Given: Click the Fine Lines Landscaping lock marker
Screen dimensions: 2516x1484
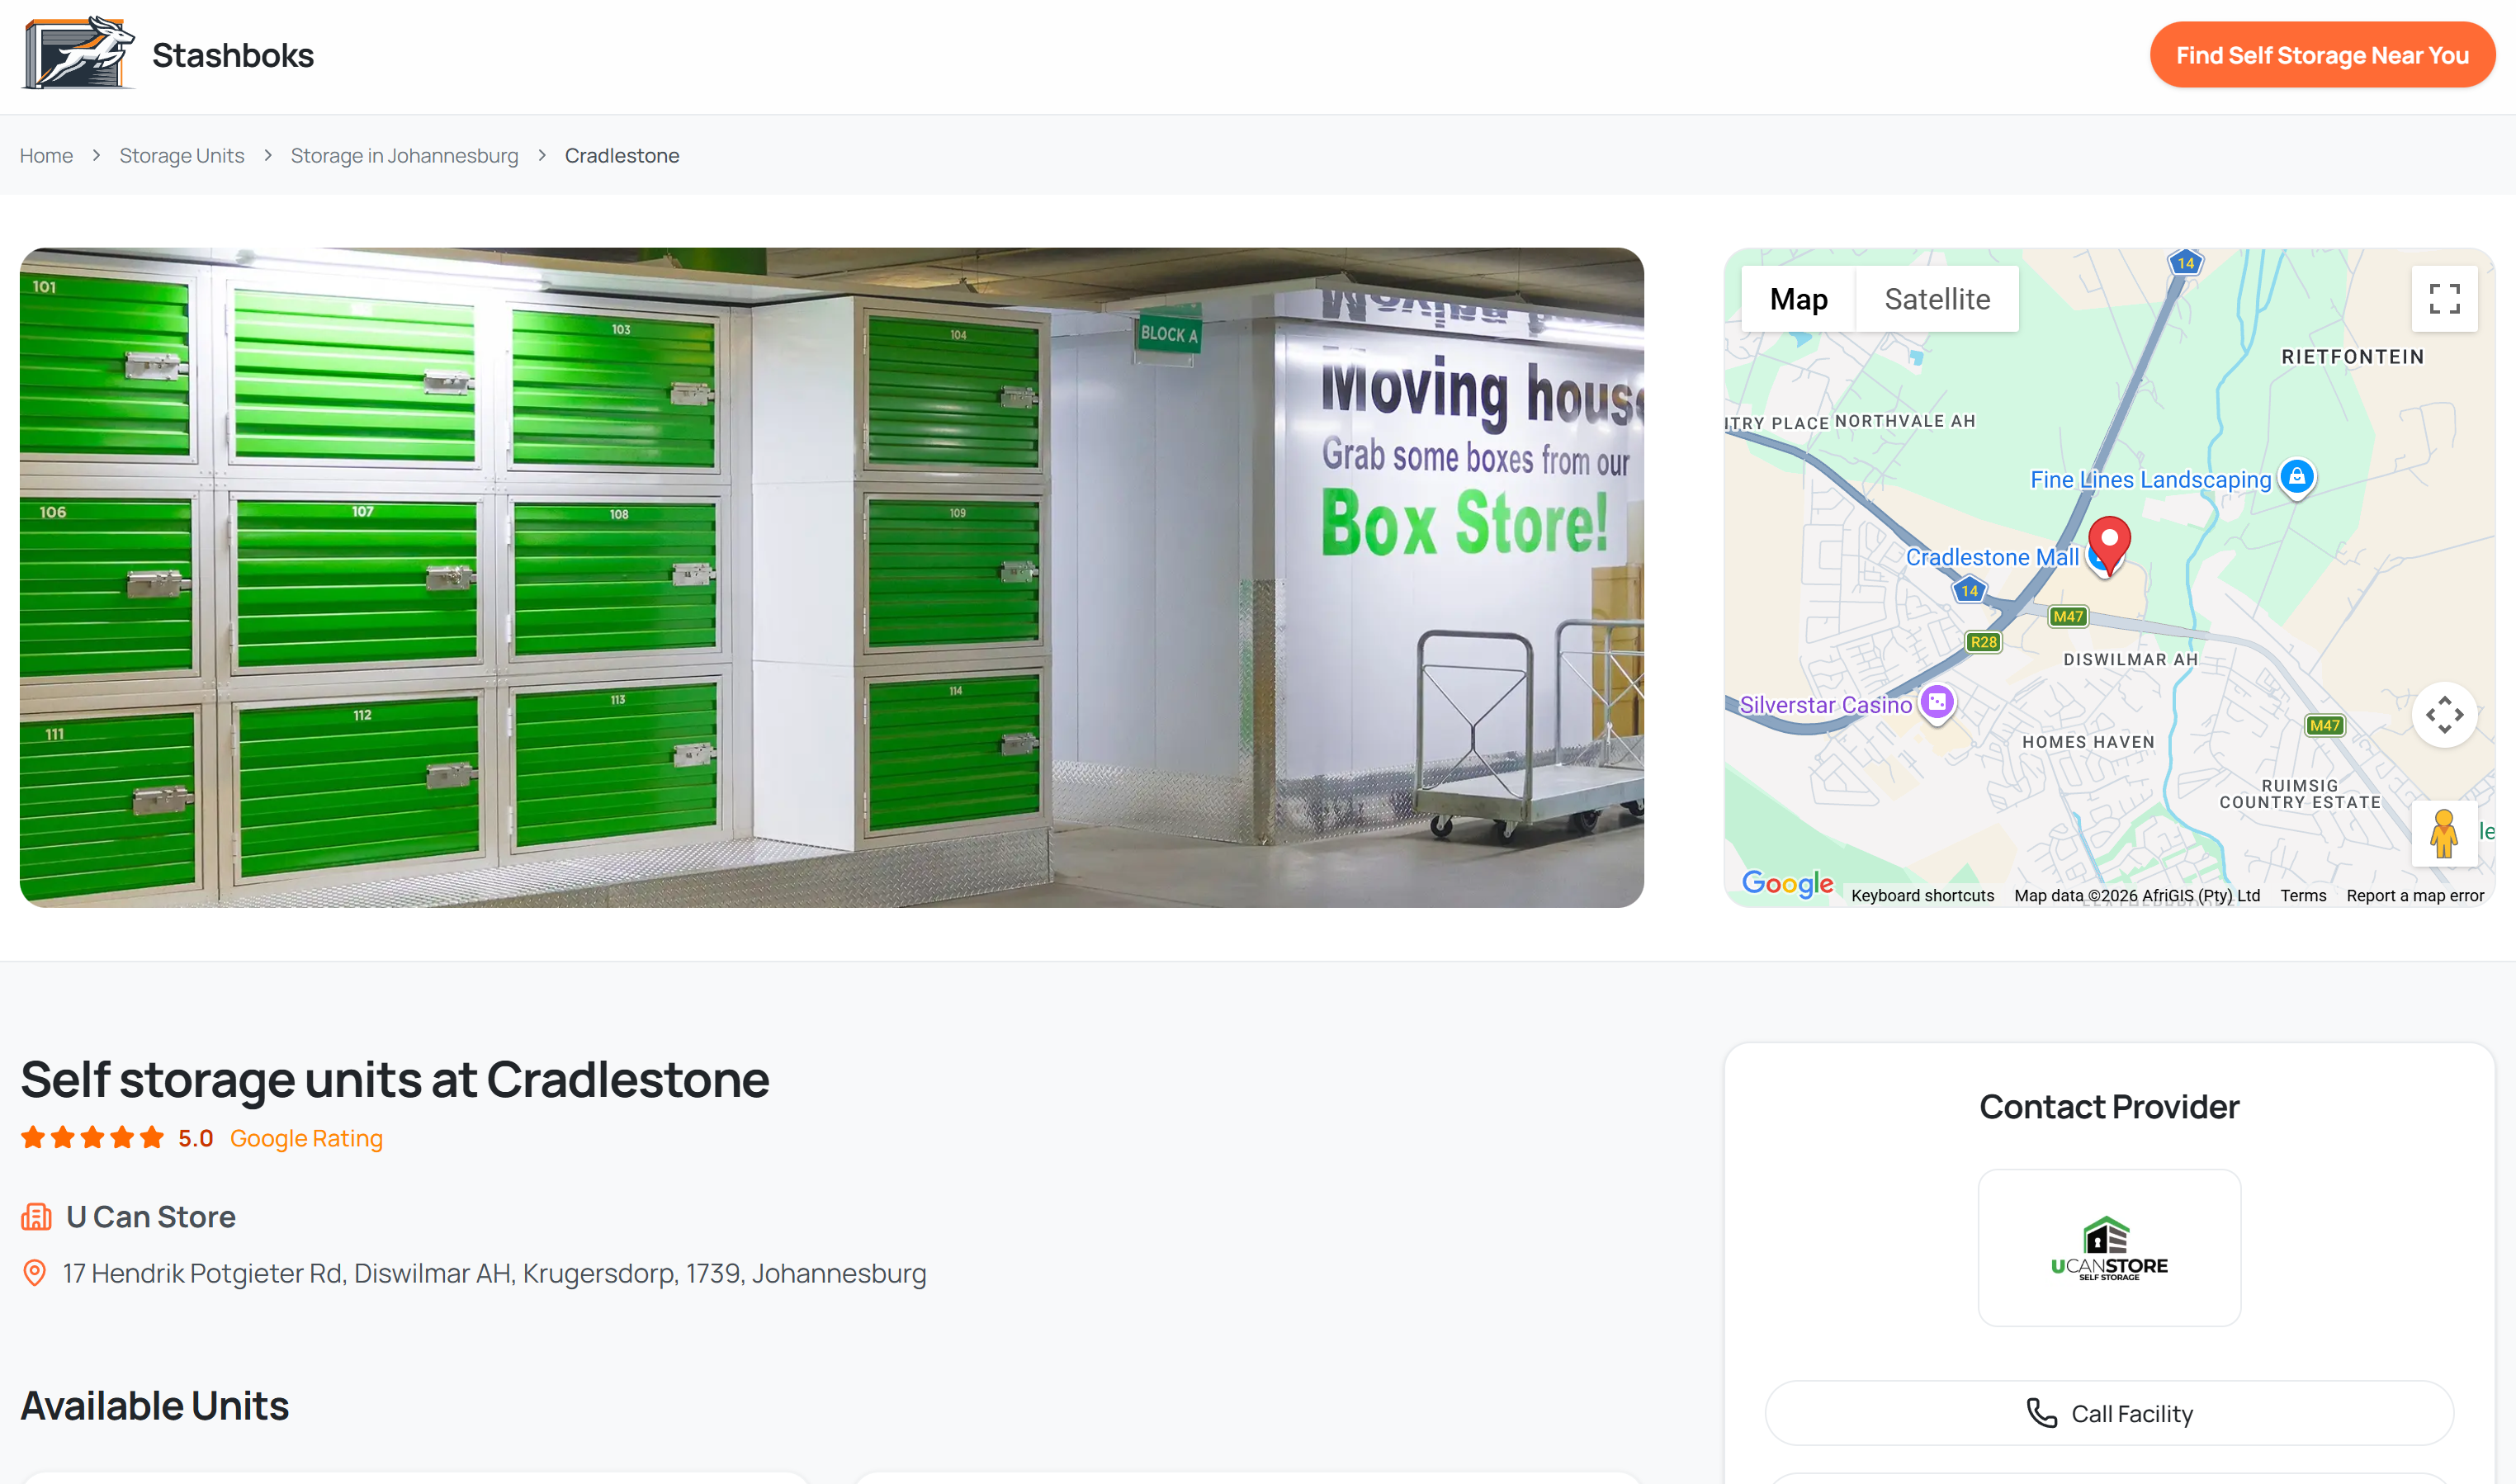Looking at the screenshot, I should pyautogui.click(x=2296, y=478).
